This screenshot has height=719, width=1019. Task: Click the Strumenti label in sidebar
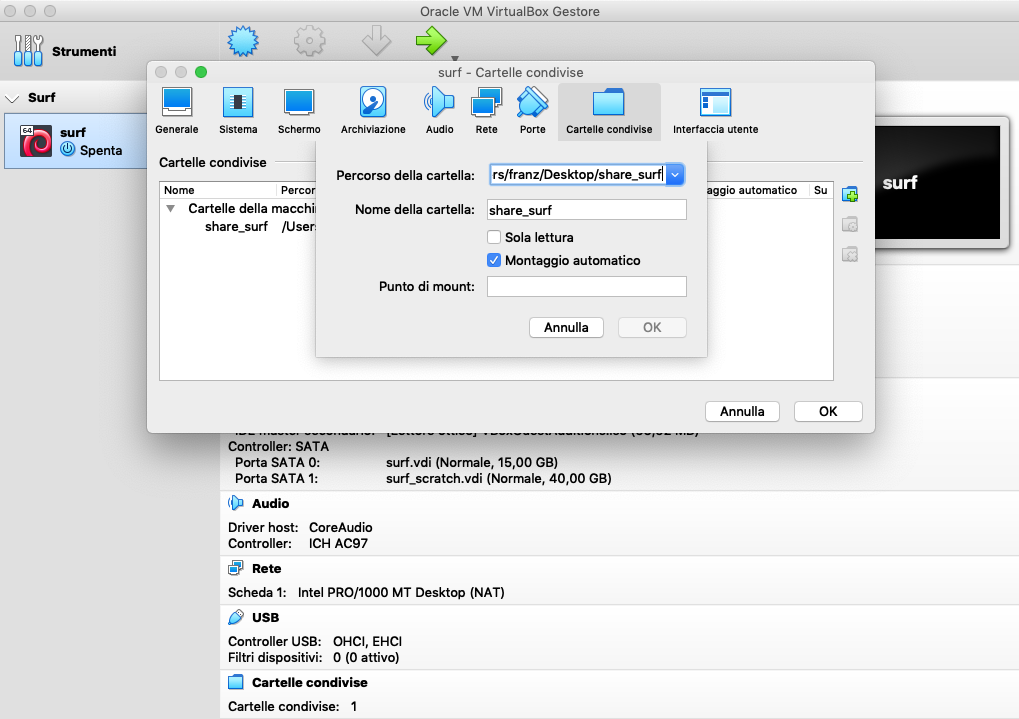(x=84, y=51)
